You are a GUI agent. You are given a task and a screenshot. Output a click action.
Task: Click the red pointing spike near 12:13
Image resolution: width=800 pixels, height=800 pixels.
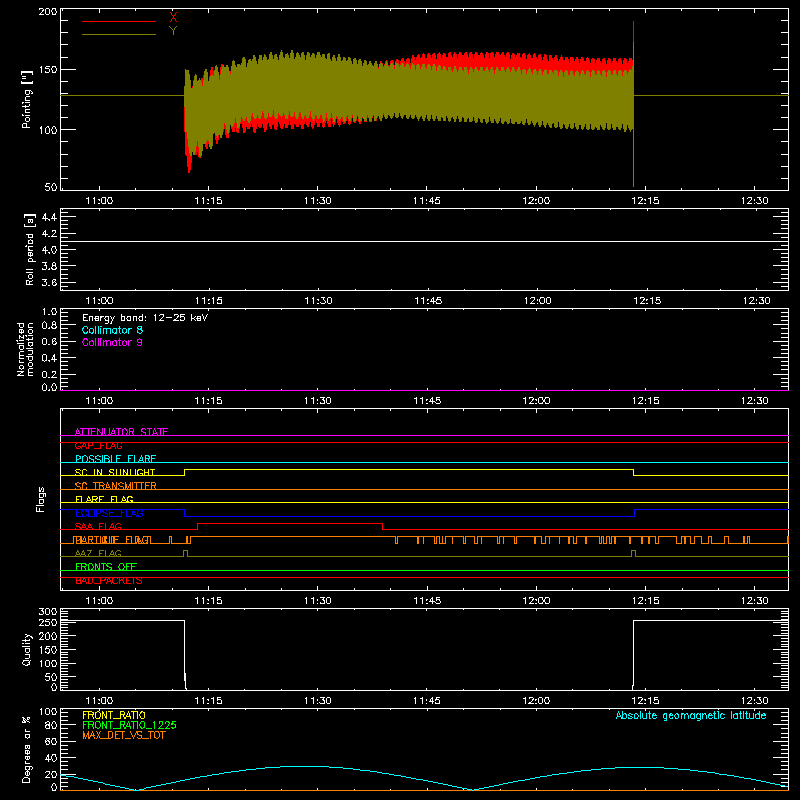633,32
